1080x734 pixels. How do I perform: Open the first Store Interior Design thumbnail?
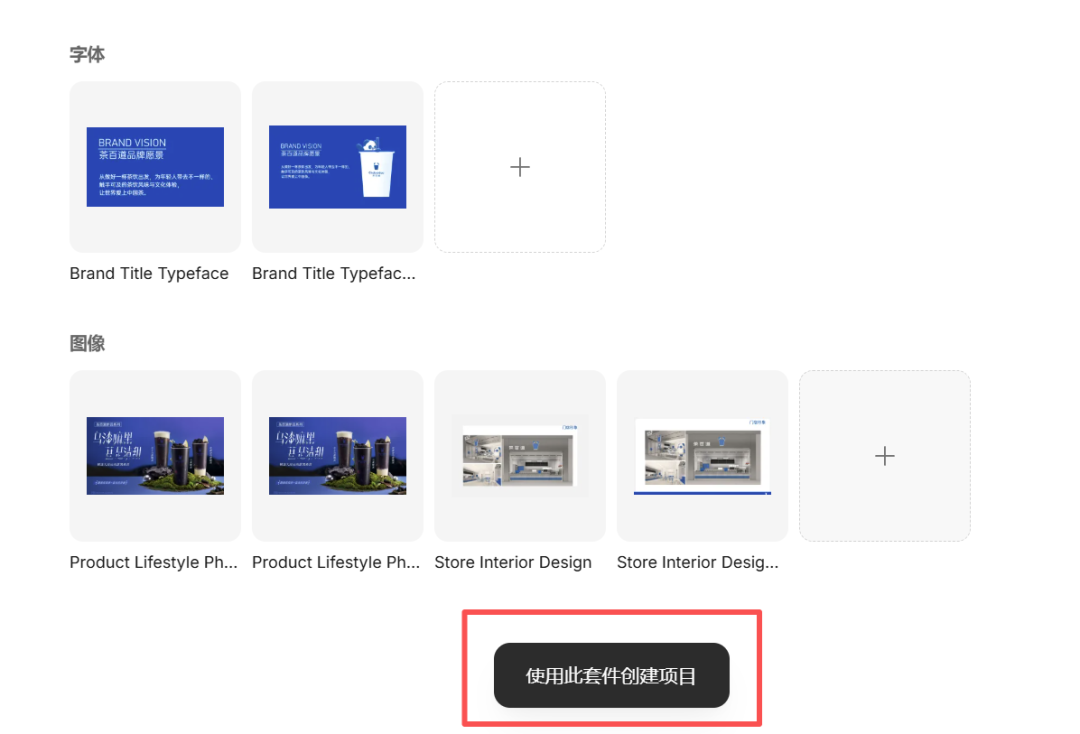519,456
